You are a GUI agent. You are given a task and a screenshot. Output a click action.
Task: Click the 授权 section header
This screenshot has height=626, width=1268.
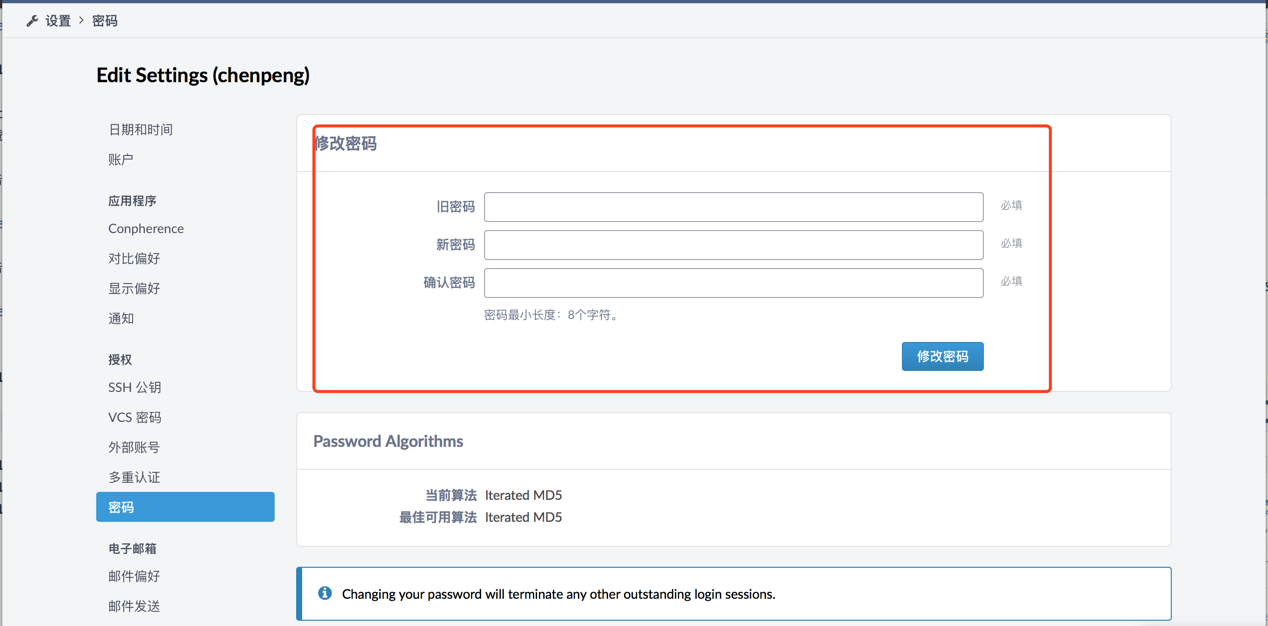coord(120,359)
